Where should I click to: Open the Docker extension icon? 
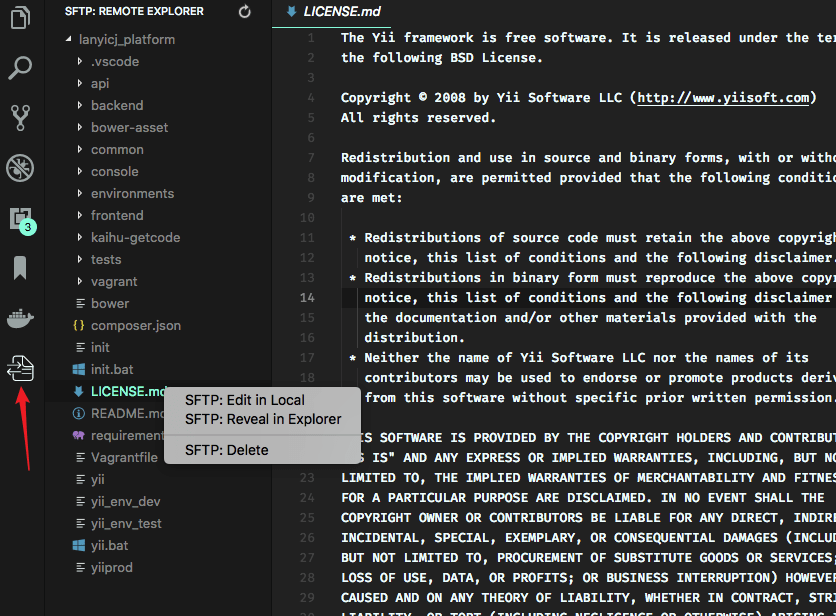21,318
